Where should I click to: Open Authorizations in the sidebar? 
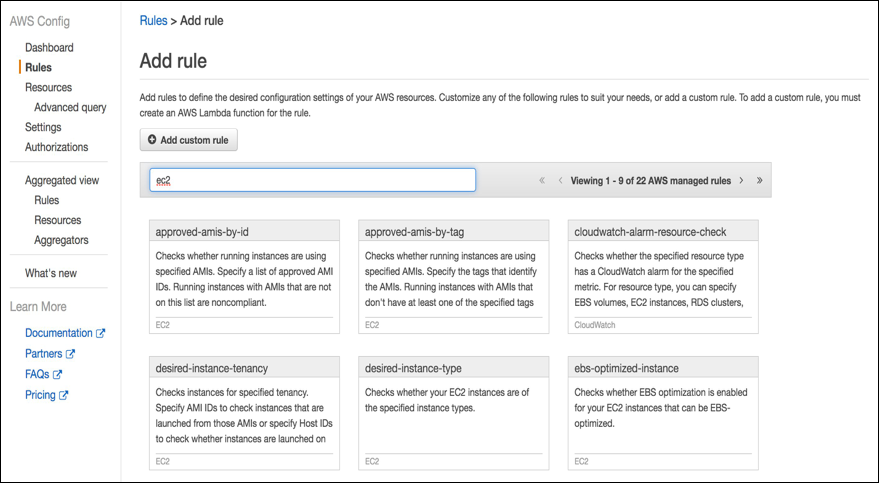coord(57,147)
